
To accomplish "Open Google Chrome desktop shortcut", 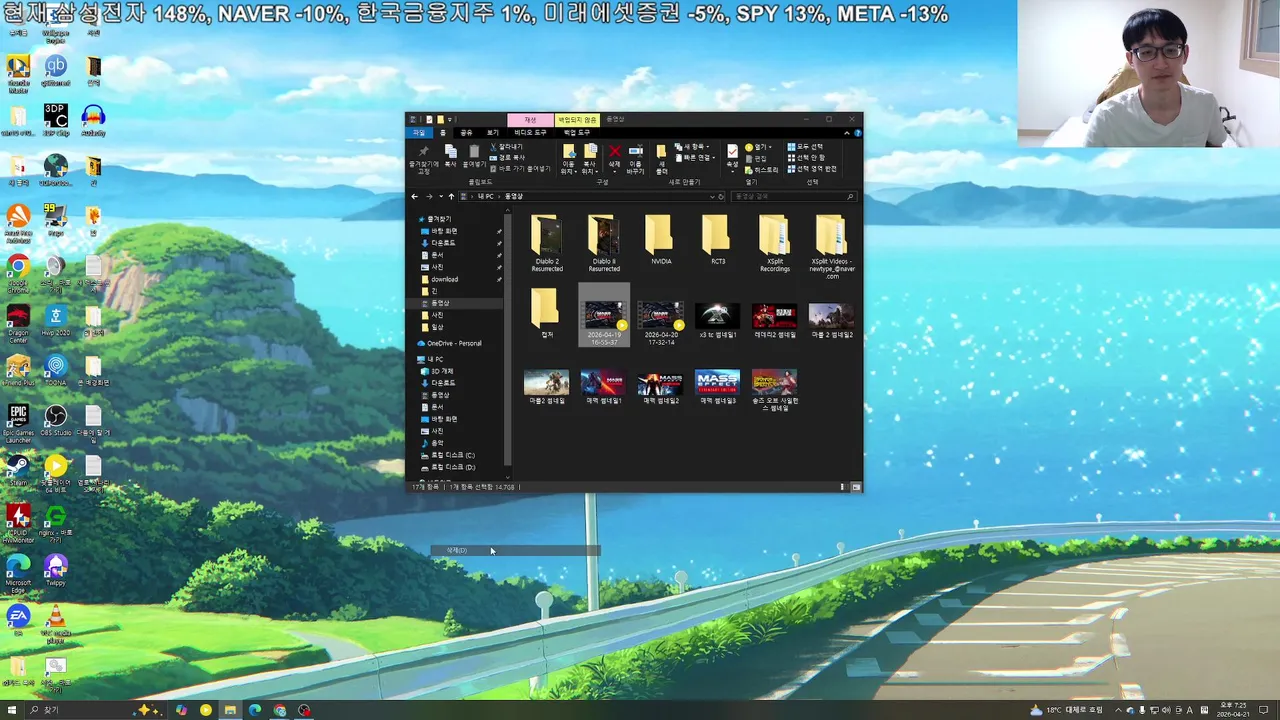I will pyautogui.click(x=18, y=273).
